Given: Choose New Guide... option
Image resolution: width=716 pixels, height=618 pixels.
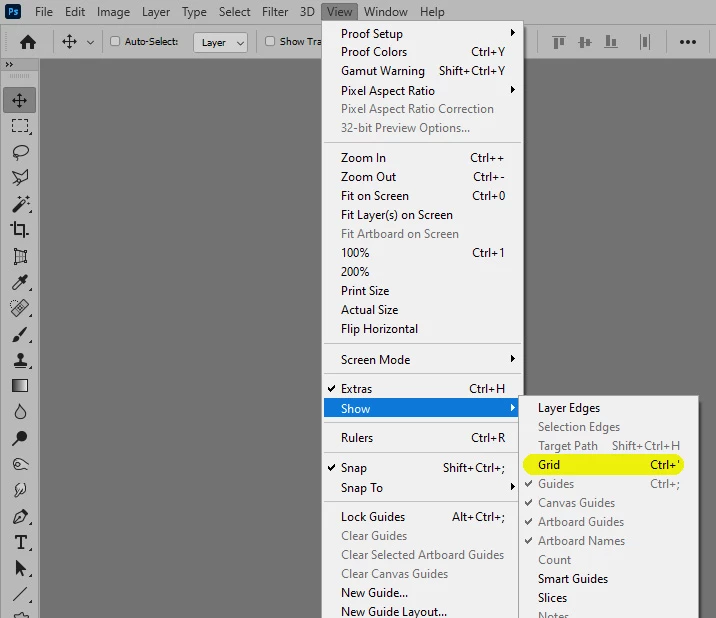Looking at the screenshot, I should [x=423, y=592].
